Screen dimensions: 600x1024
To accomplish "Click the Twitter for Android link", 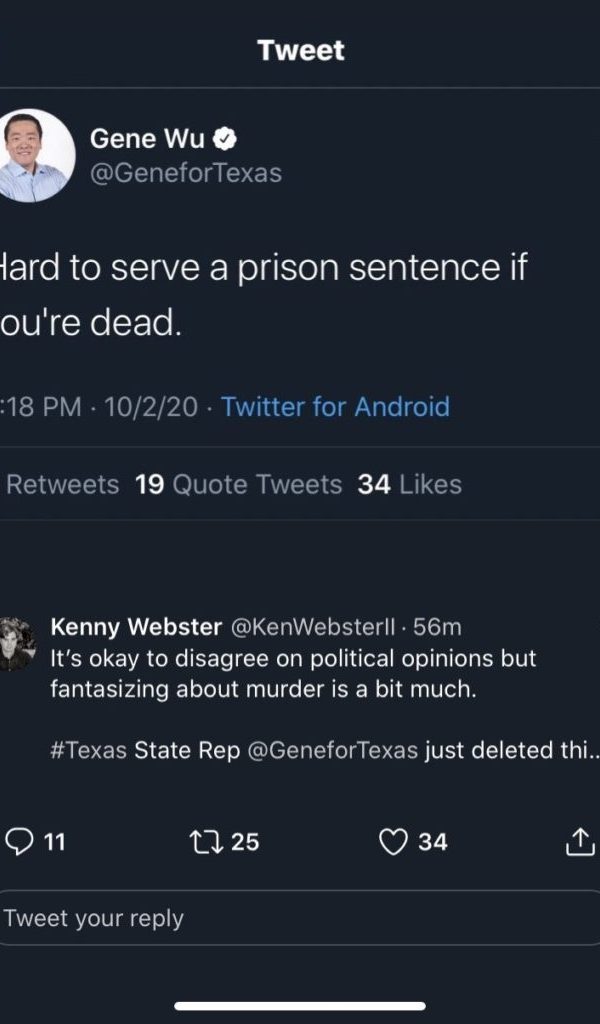I will [x=335, y=407].
